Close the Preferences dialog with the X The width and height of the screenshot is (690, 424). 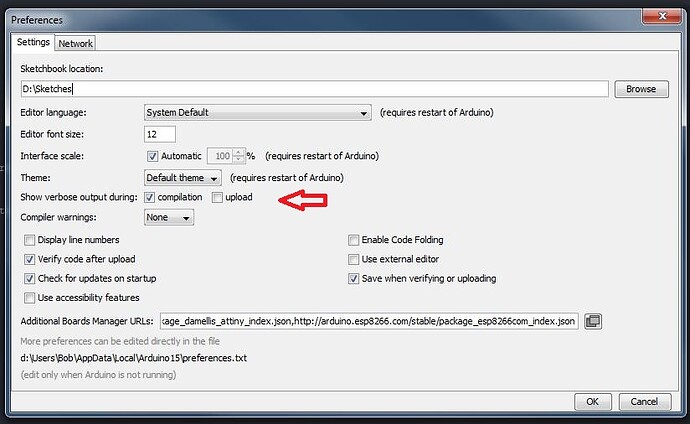(x=661, y=16)
